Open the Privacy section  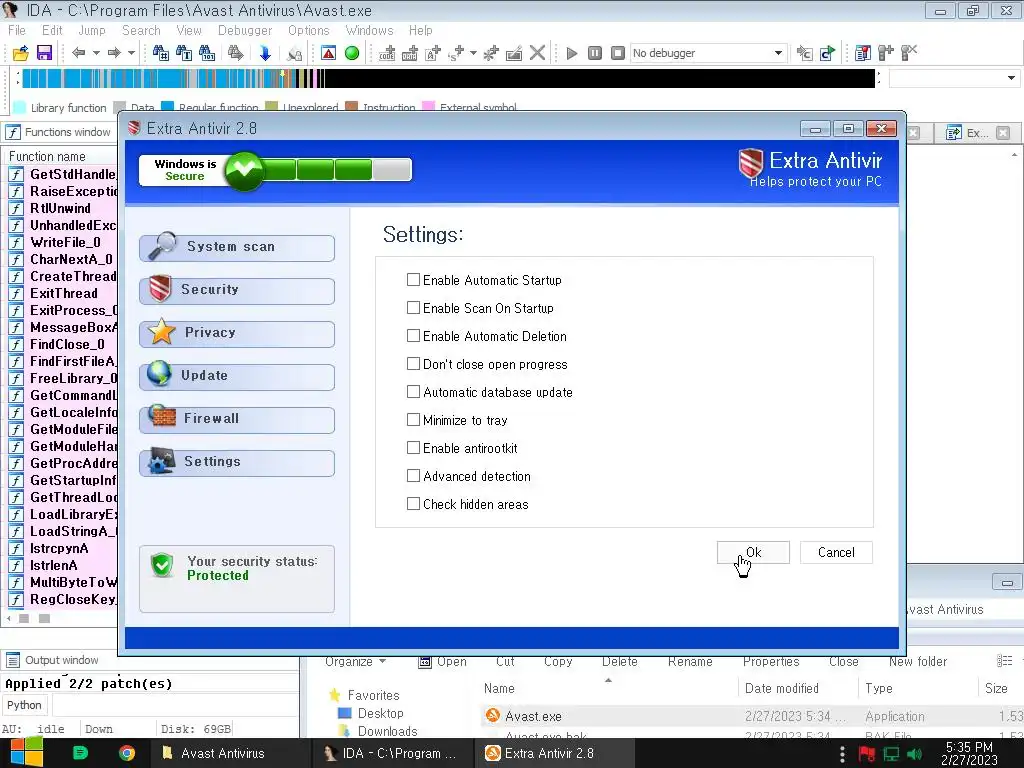pyautogui.click(x=237, y=334)
